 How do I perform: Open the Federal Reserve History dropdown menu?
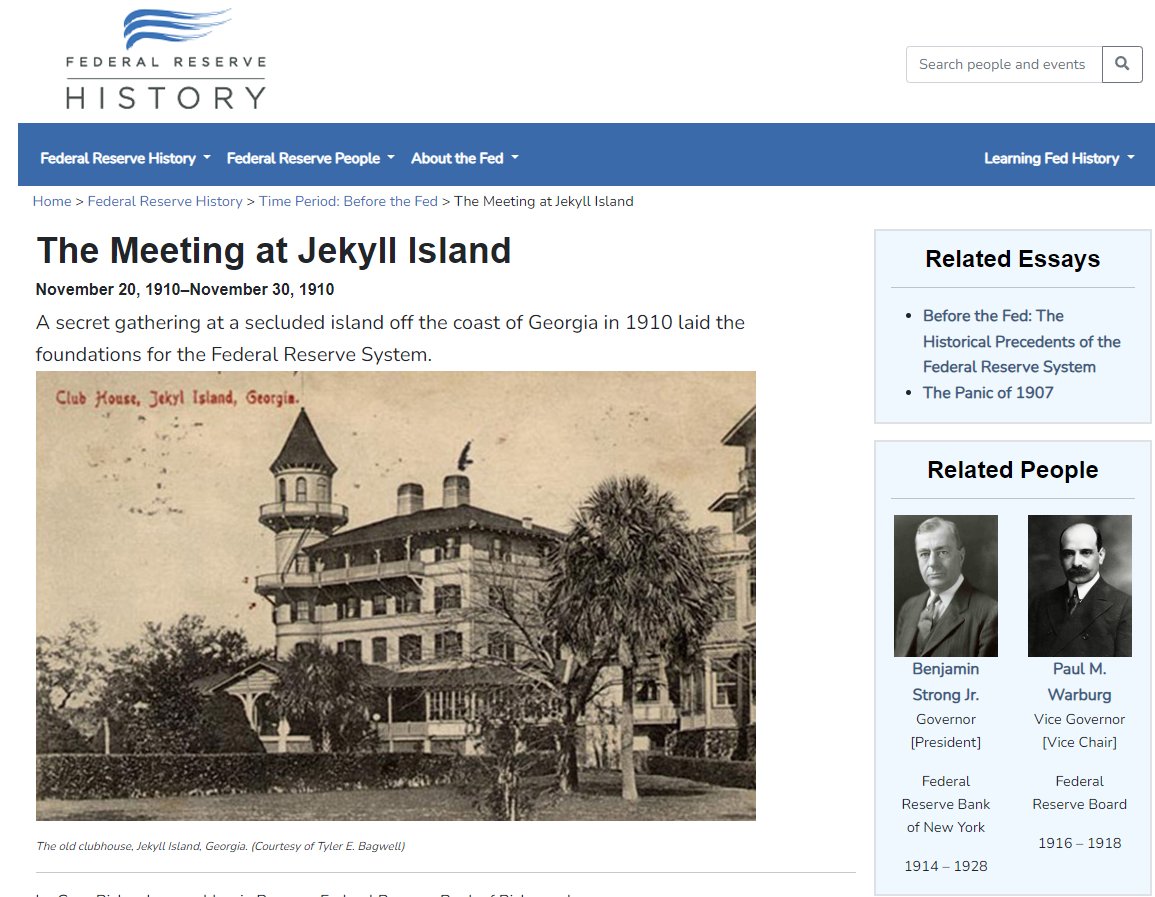[125, 158]
